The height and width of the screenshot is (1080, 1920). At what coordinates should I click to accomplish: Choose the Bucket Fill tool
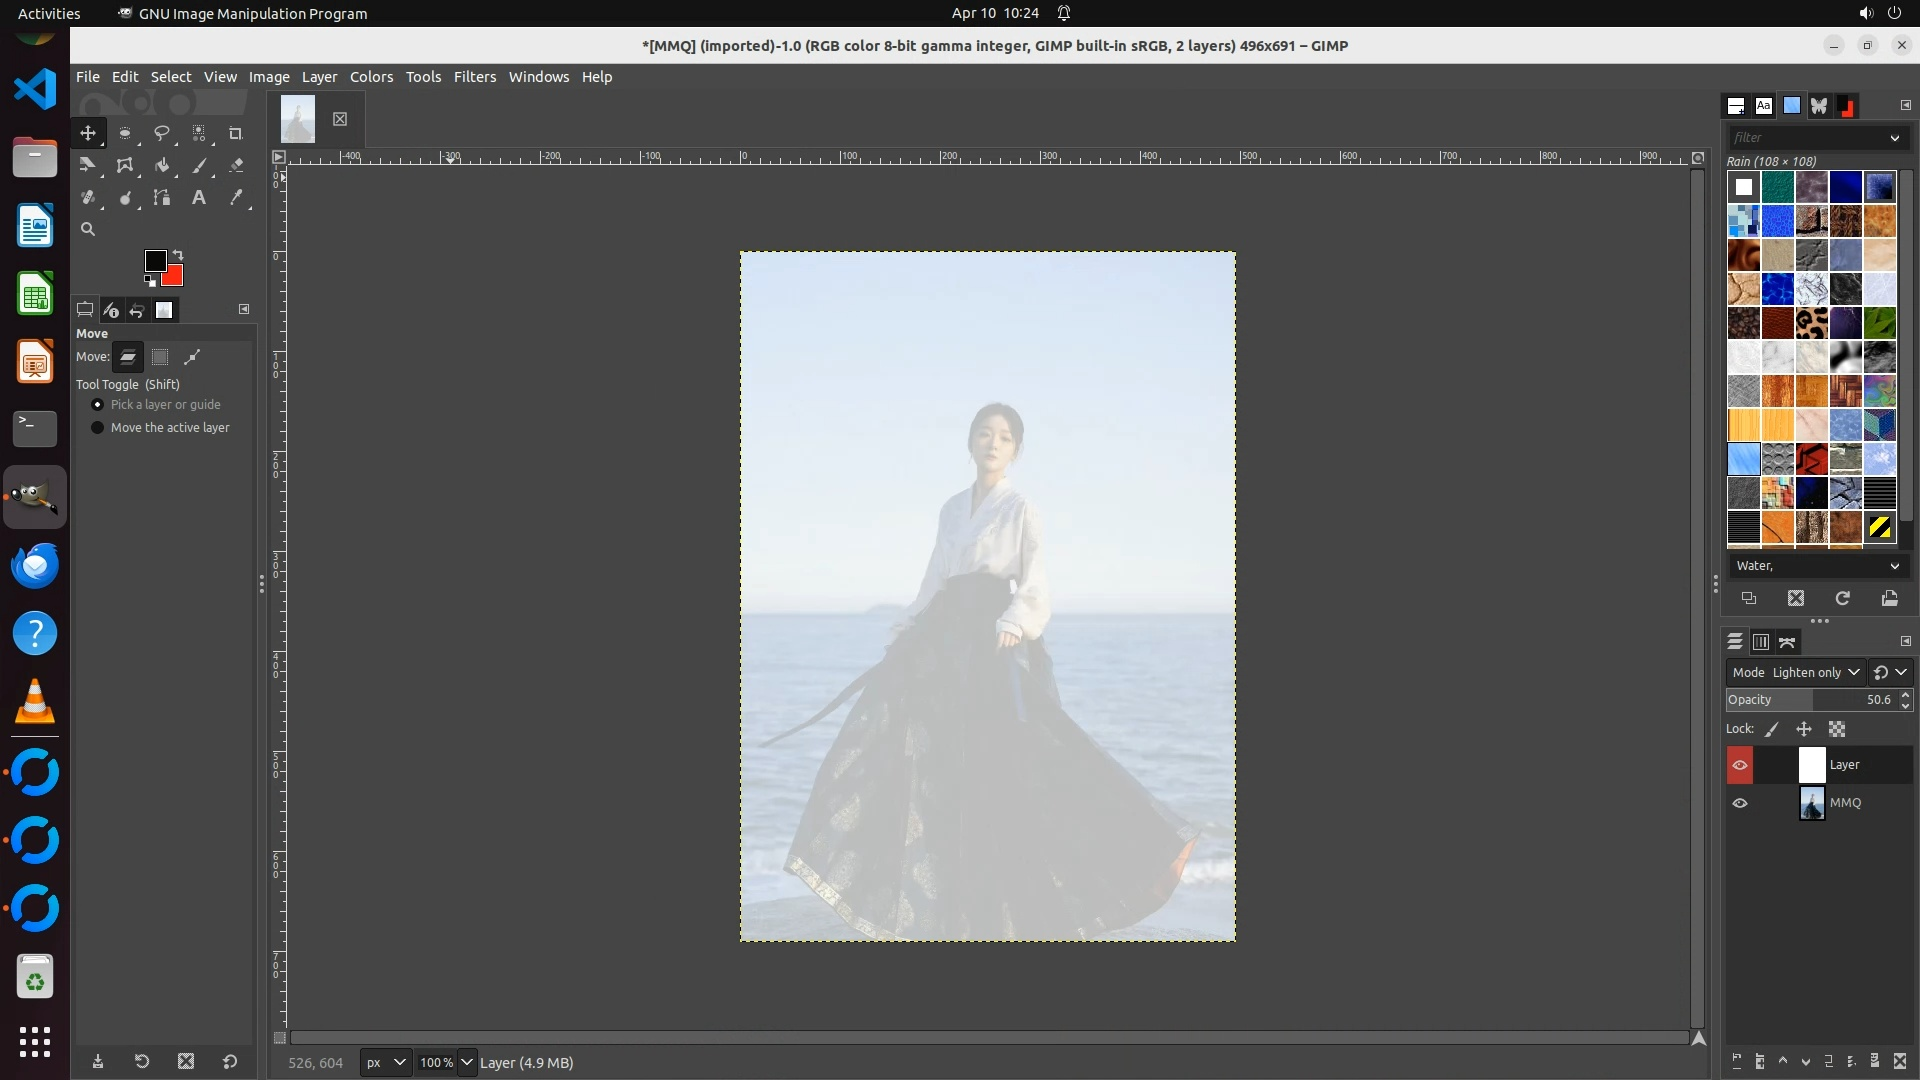point(162,166)
